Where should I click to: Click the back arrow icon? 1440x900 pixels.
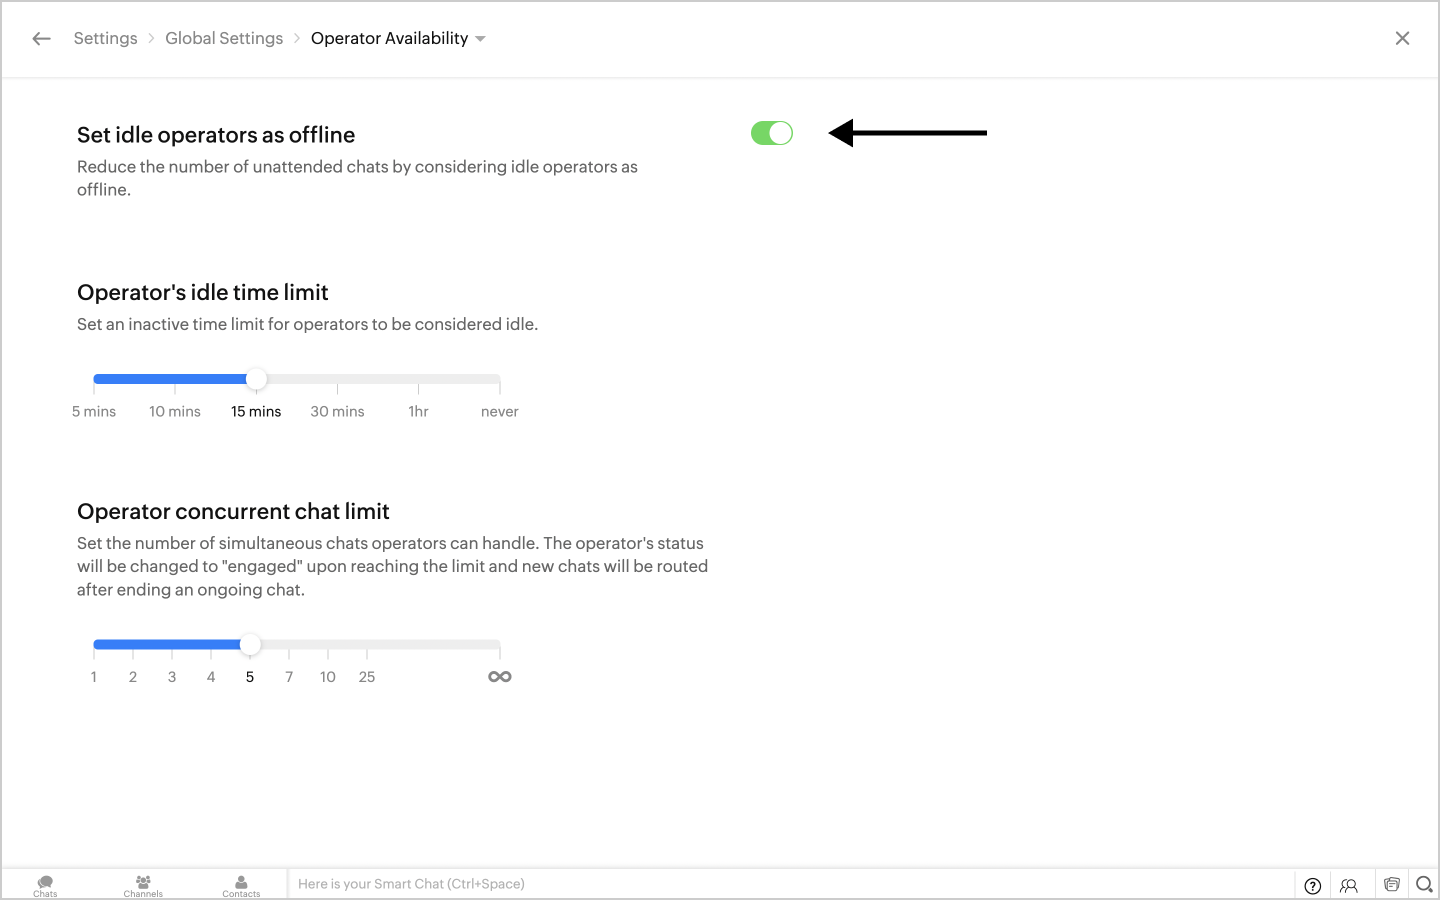(x=41, y=39)
